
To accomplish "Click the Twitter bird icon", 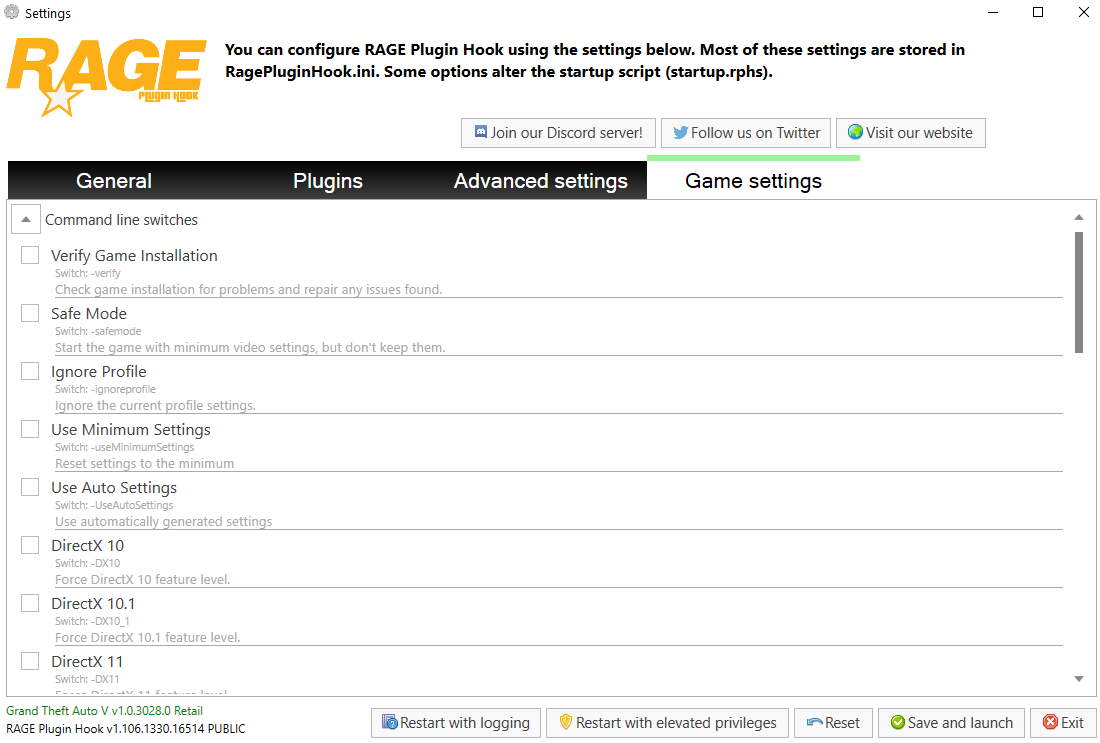I will click(x=680, y=133).
